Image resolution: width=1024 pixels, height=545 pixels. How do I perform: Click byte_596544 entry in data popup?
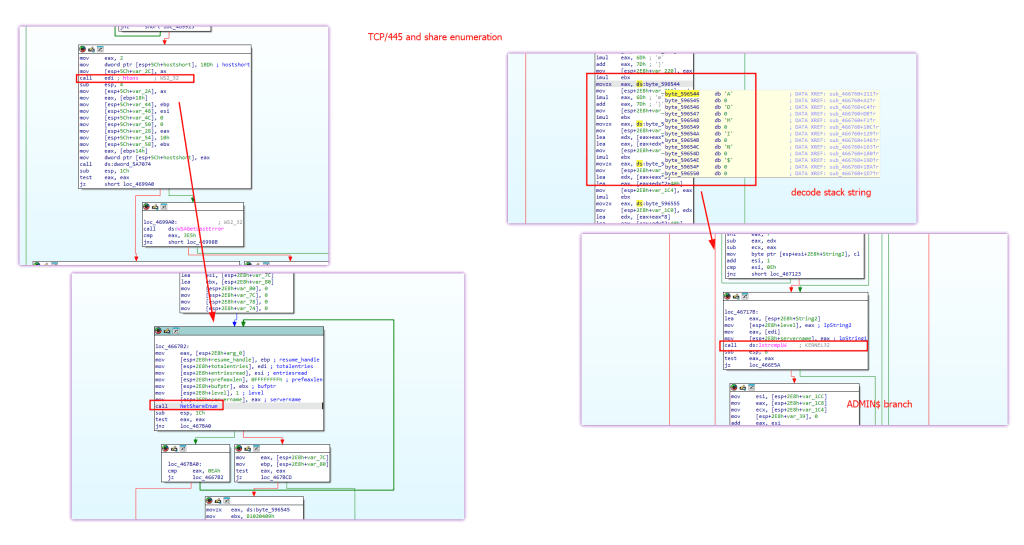pos(682,94)
